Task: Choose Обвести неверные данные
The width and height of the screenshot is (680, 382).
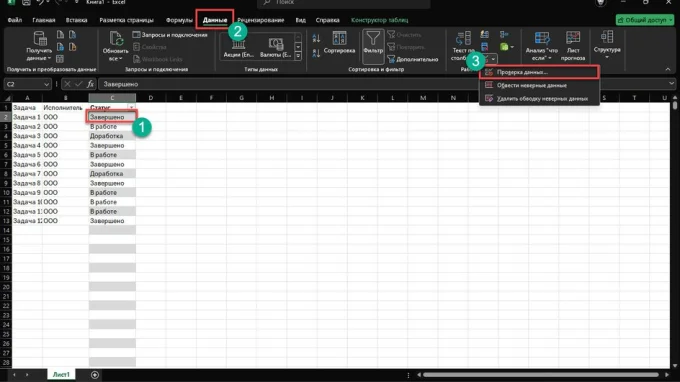Action: 539,85
